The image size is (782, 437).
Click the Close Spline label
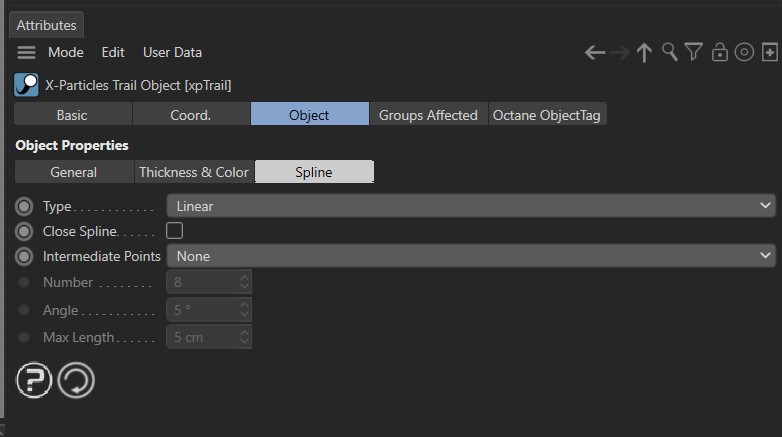click(80, 231)
